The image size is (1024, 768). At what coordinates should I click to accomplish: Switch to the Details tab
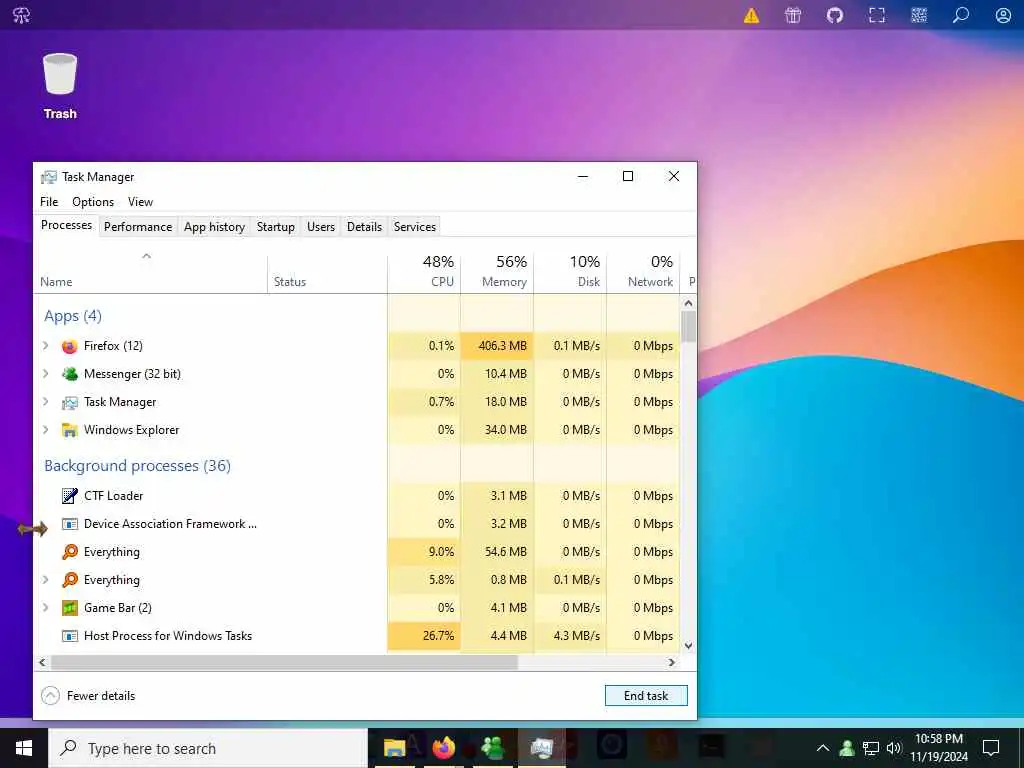[364, 227]
